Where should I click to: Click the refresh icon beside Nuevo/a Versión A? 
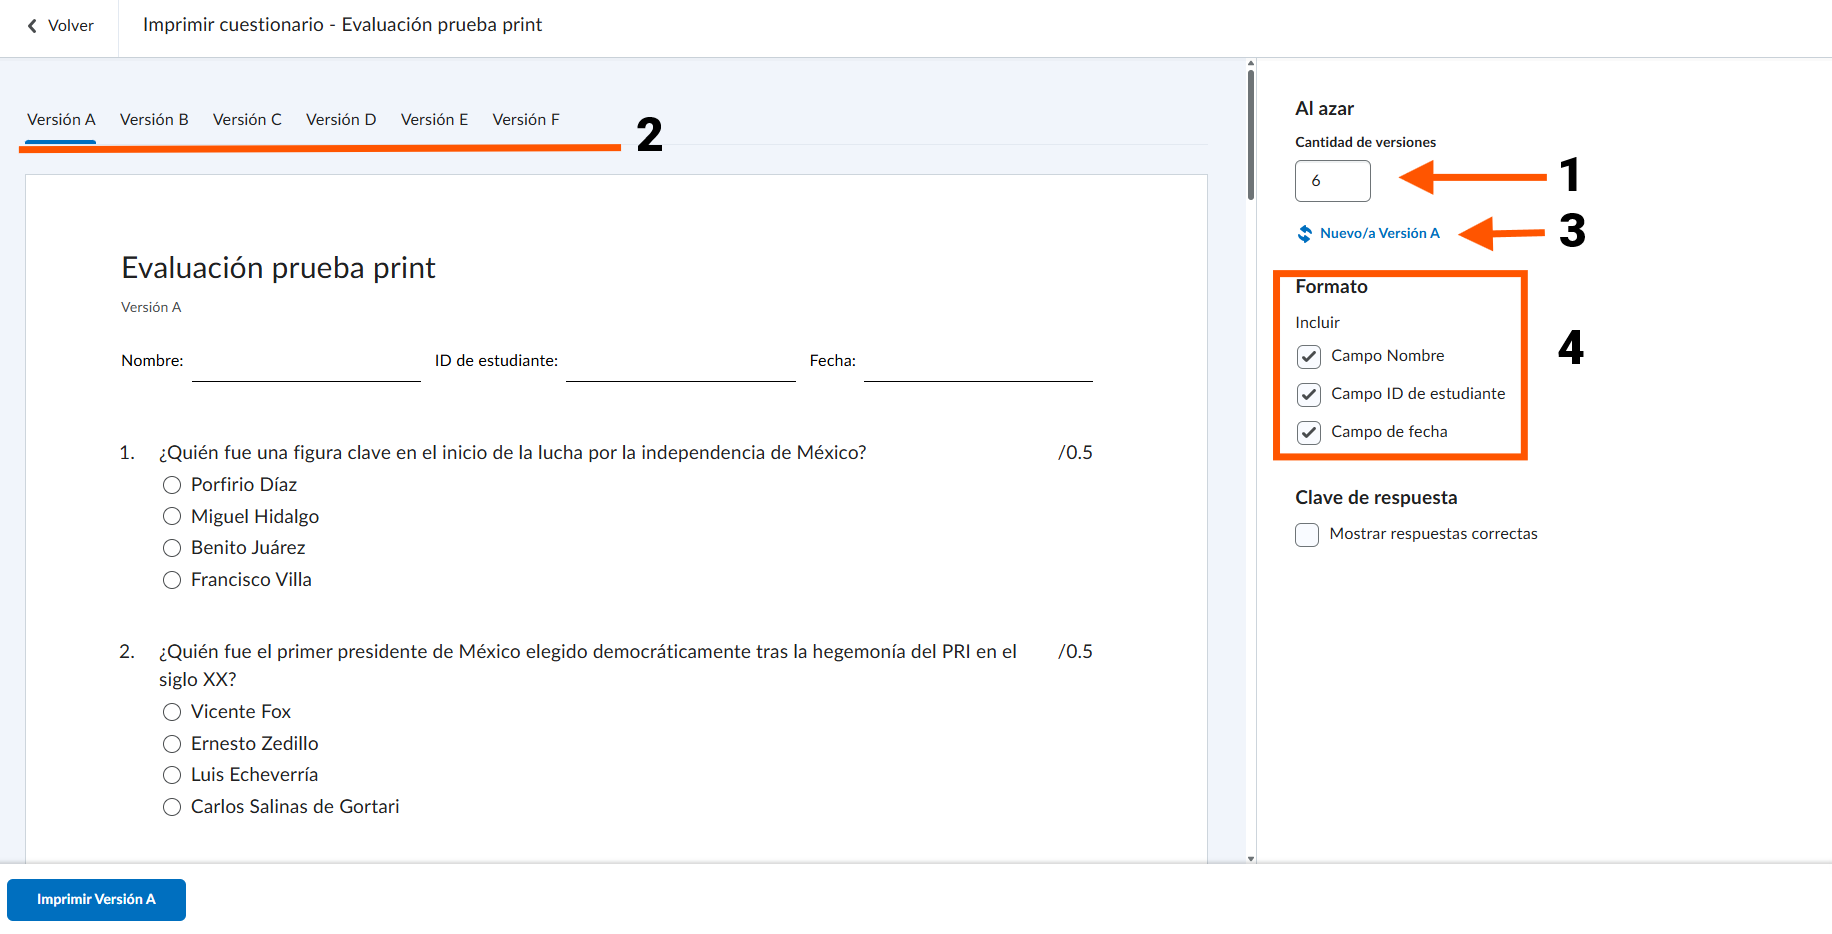pos(1305,234)
